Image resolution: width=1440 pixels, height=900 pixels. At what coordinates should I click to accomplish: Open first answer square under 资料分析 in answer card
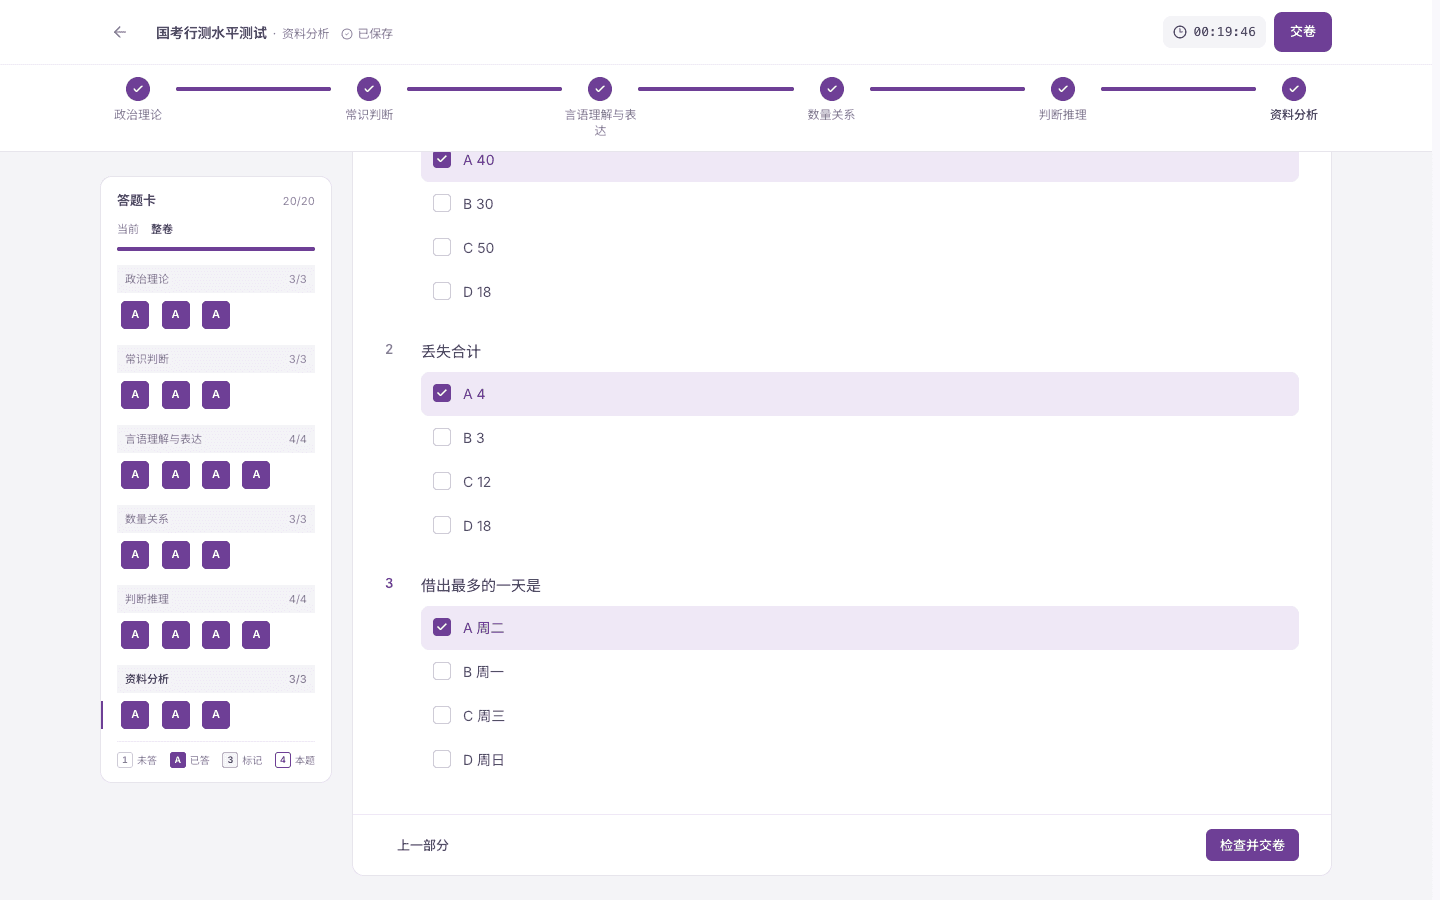(135, 715)
